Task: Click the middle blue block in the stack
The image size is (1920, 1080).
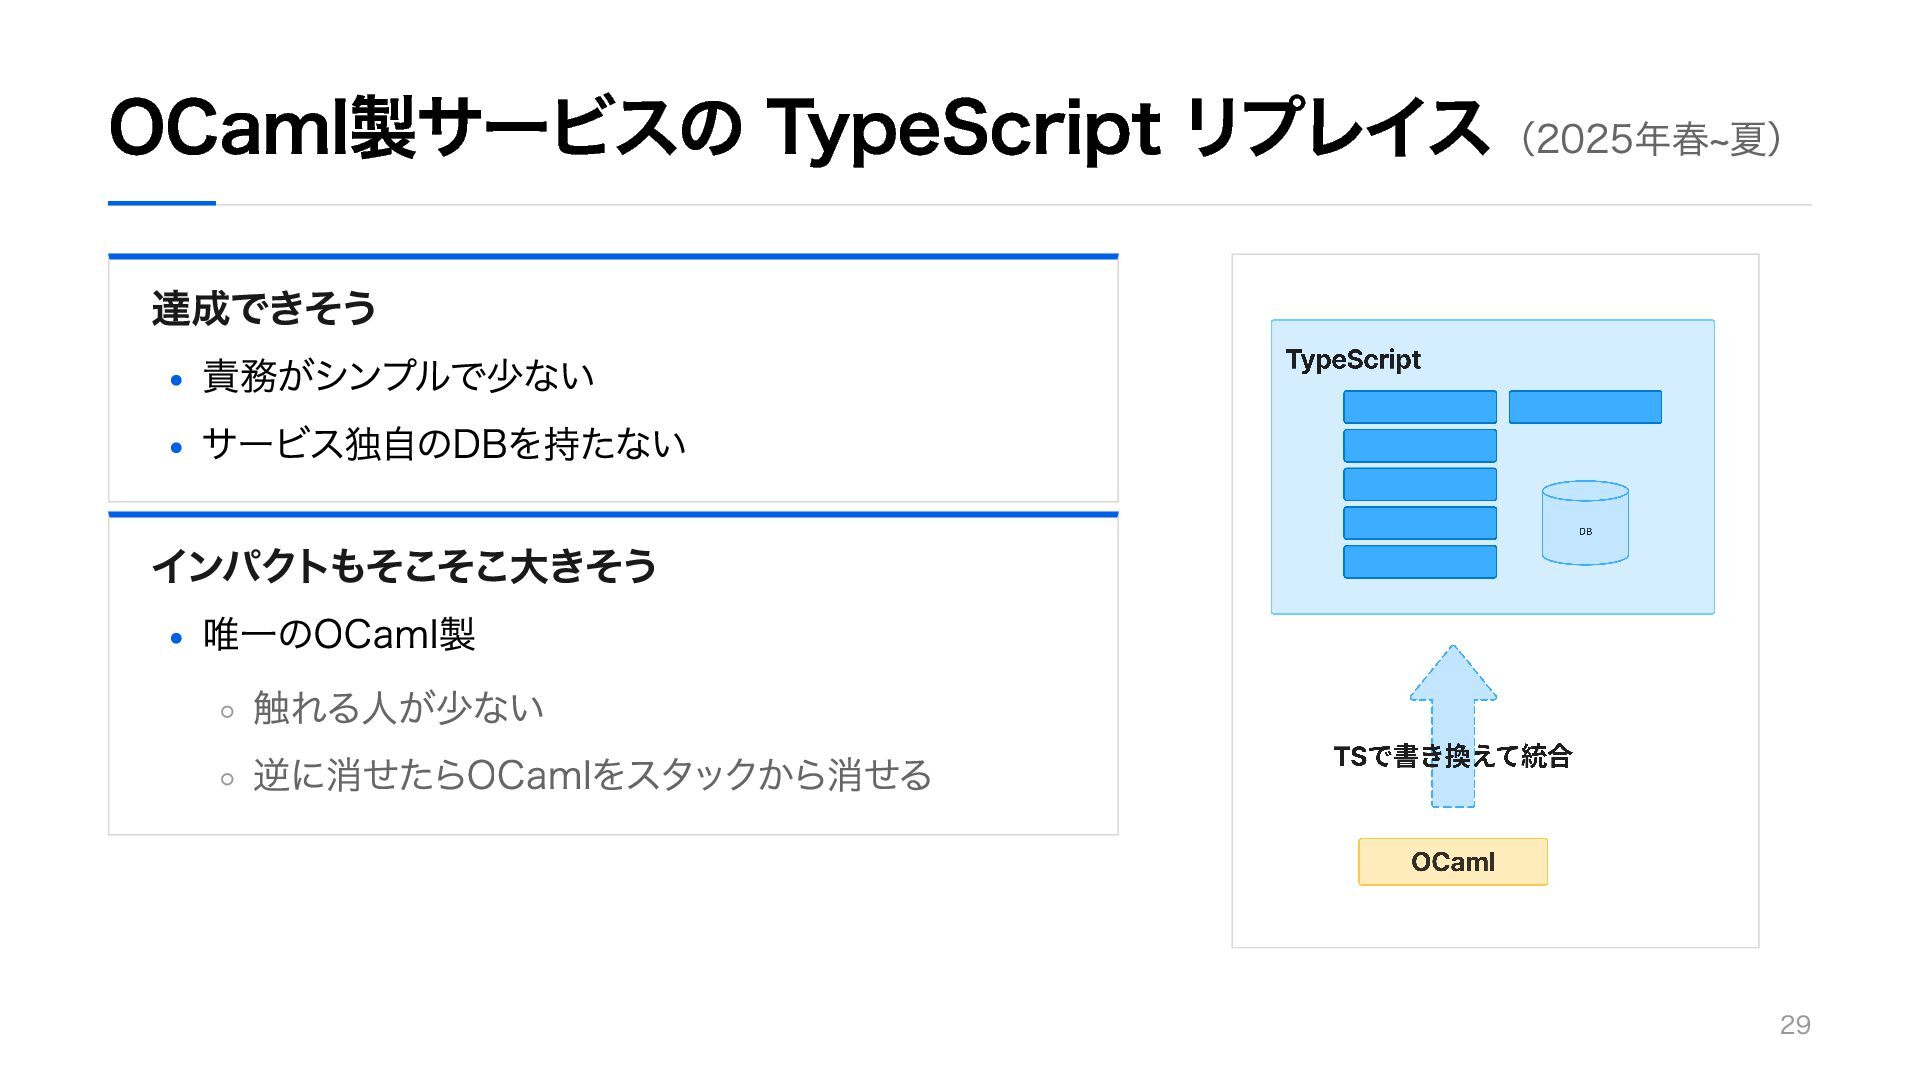Action: pyautogui.click(x=1420, y=484)
